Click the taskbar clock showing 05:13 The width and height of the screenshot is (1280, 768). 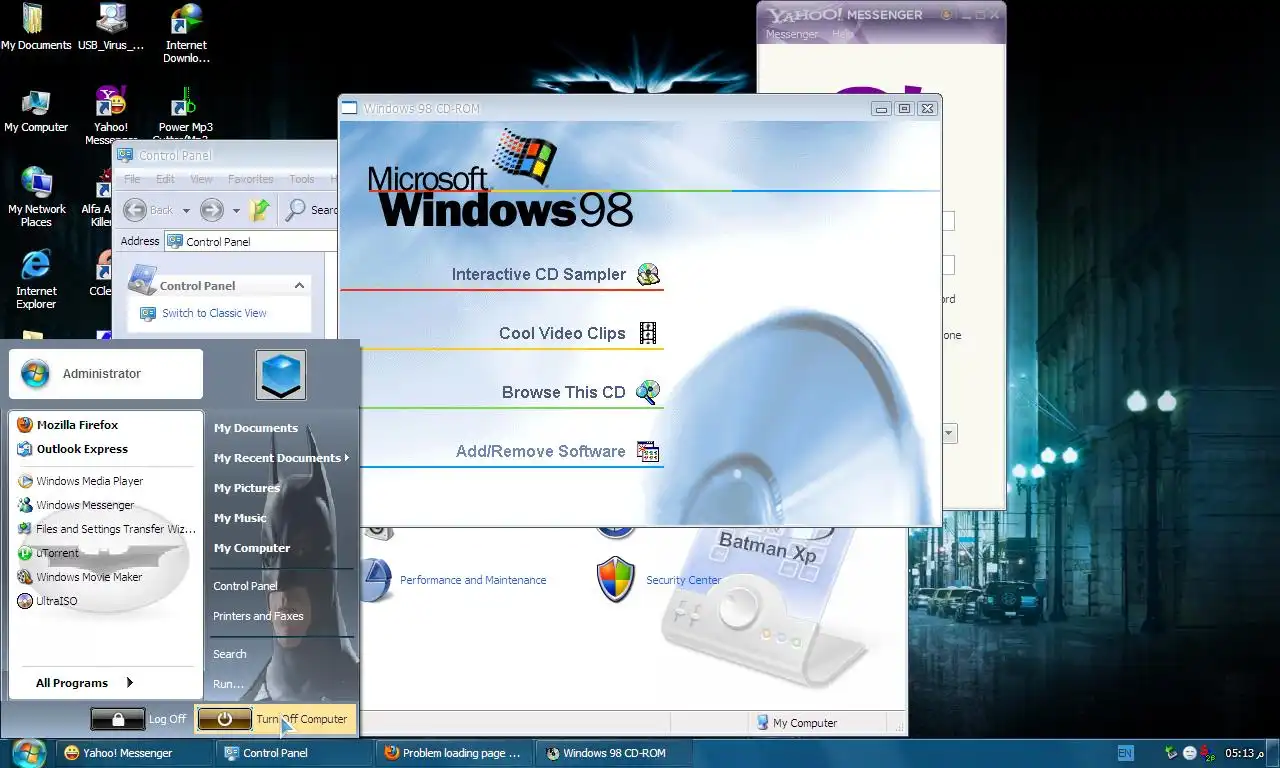1246,753
